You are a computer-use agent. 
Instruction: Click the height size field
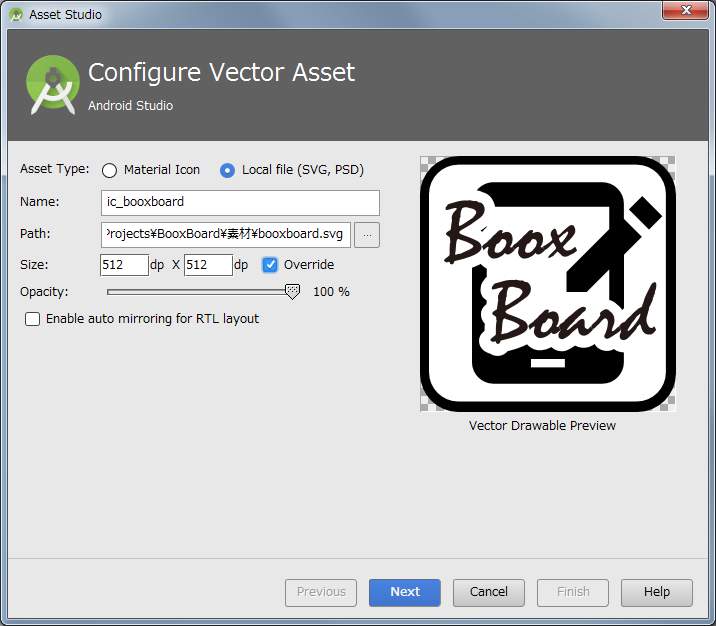208,265
